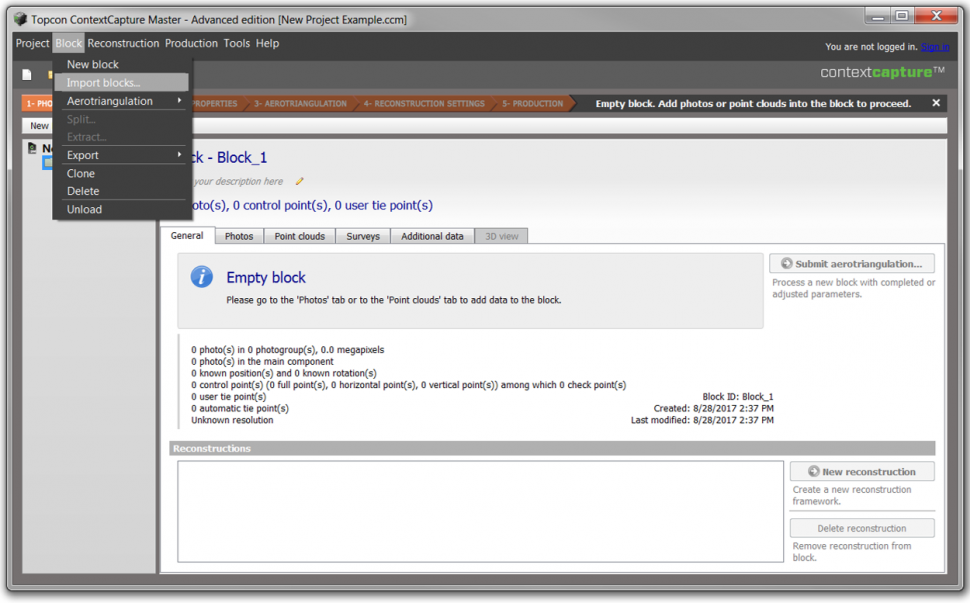Open the Help menu

coord(267,43)
